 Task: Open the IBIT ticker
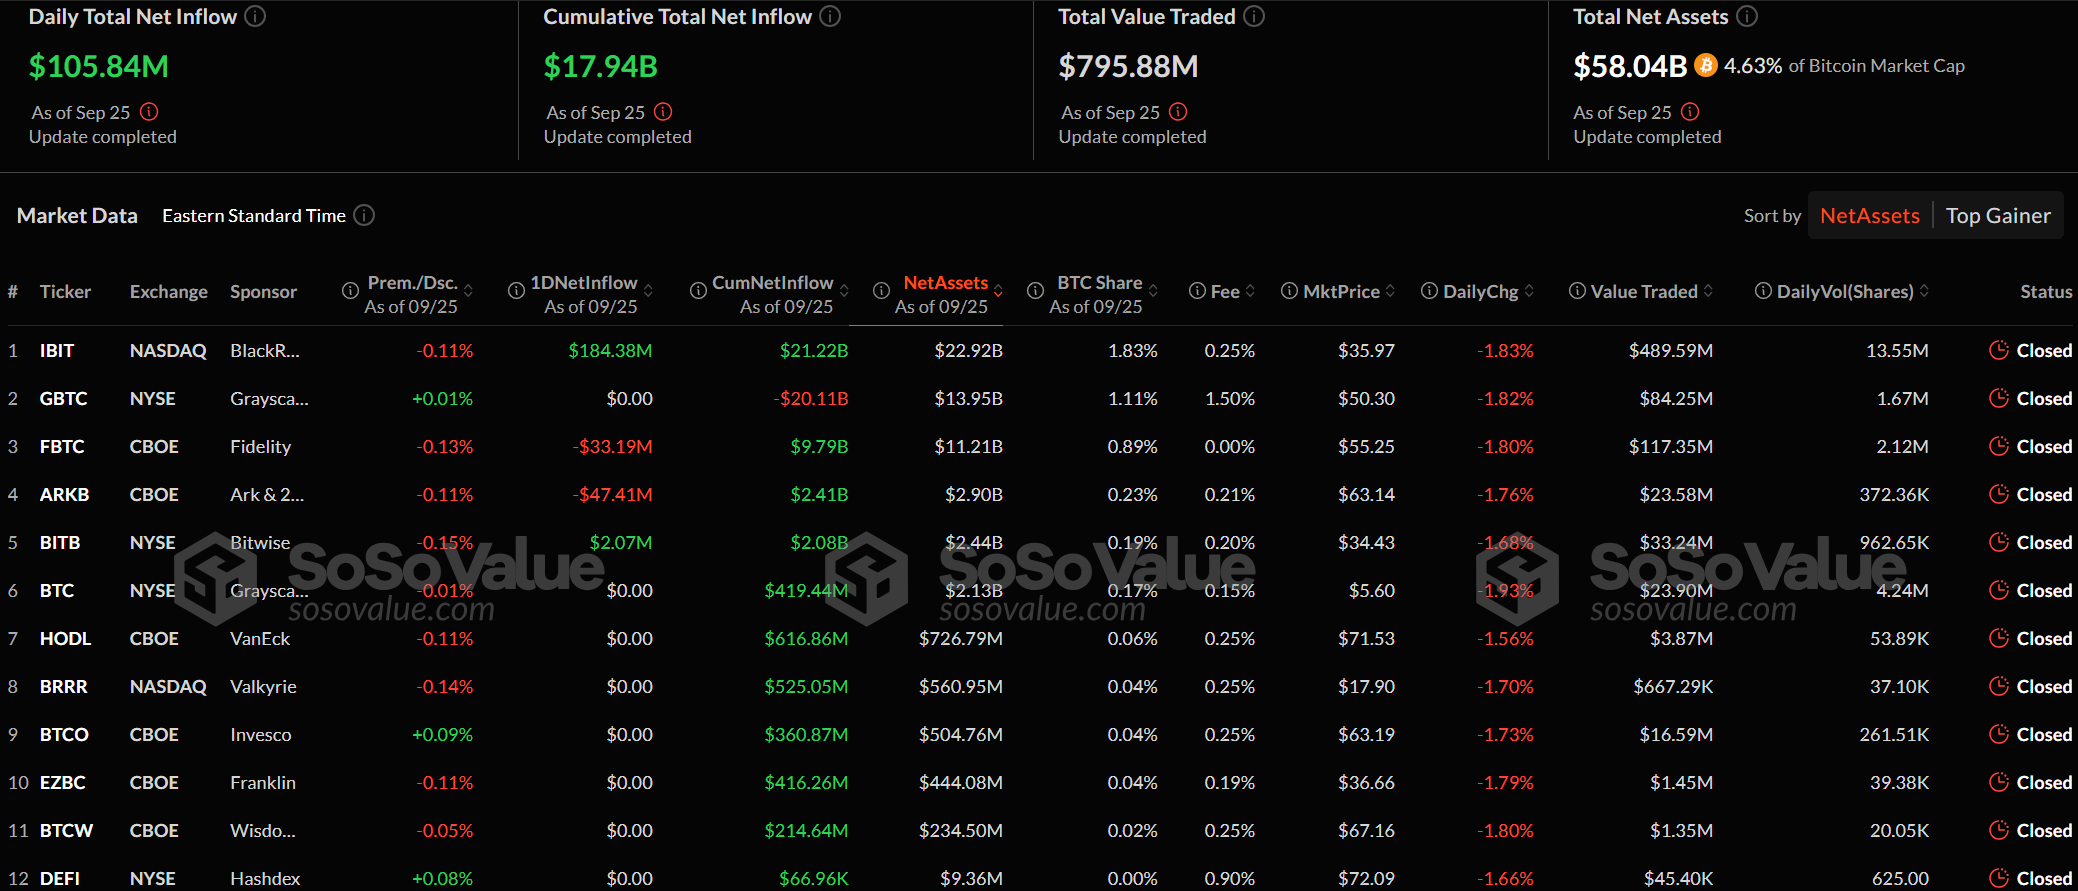(57, 350)
